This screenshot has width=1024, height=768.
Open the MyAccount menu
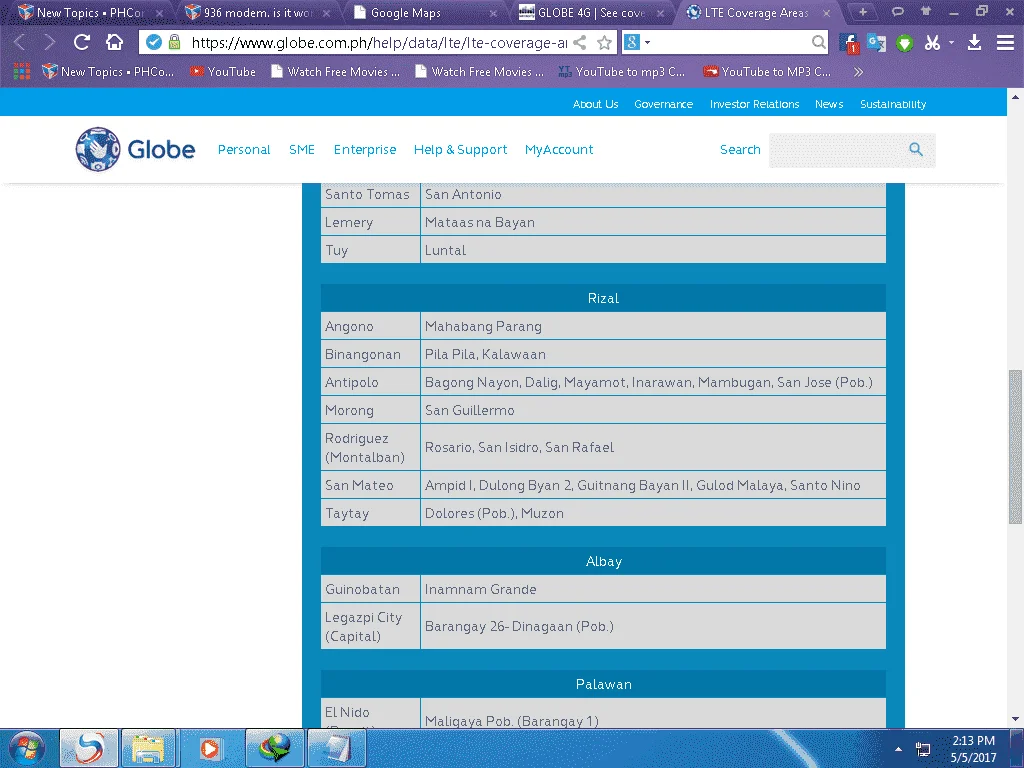[559, 150]
